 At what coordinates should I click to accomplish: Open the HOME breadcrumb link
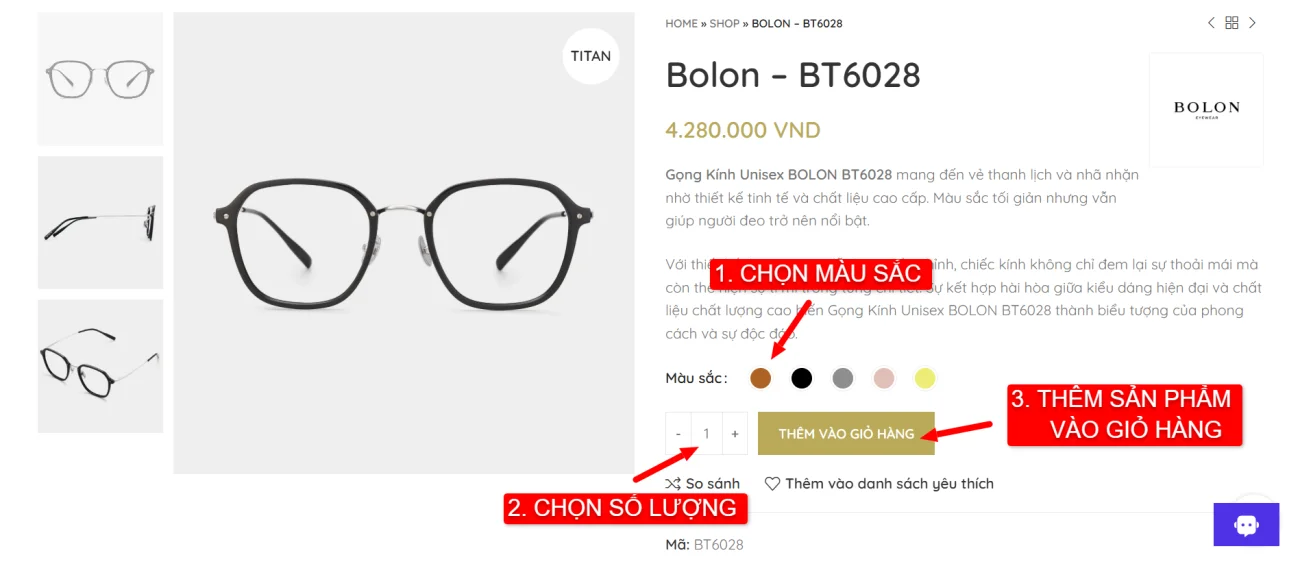(x=681, y=23)
